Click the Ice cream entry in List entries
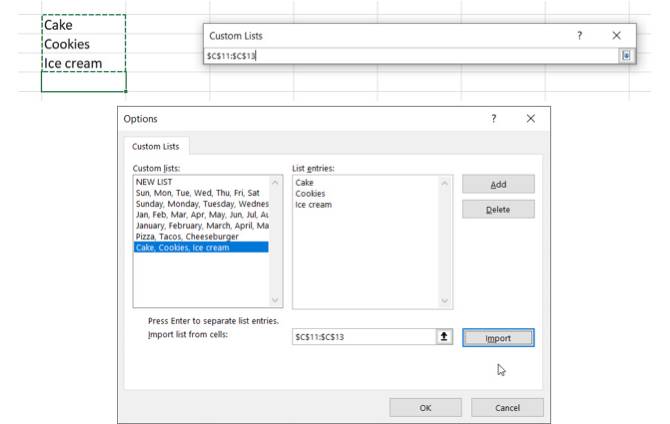The image size is (670, 424). [x=313, y=205]
